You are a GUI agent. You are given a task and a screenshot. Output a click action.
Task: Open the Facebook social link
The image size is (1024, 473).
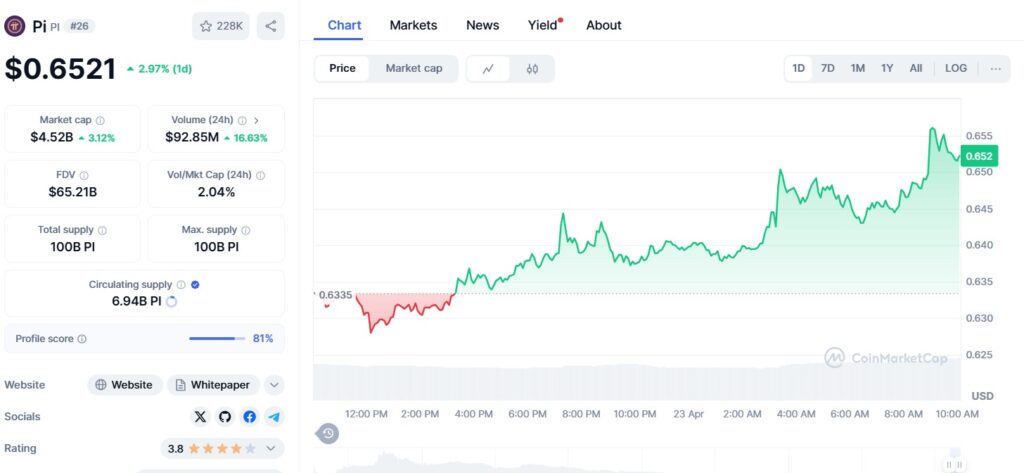[x=249, y=417]
